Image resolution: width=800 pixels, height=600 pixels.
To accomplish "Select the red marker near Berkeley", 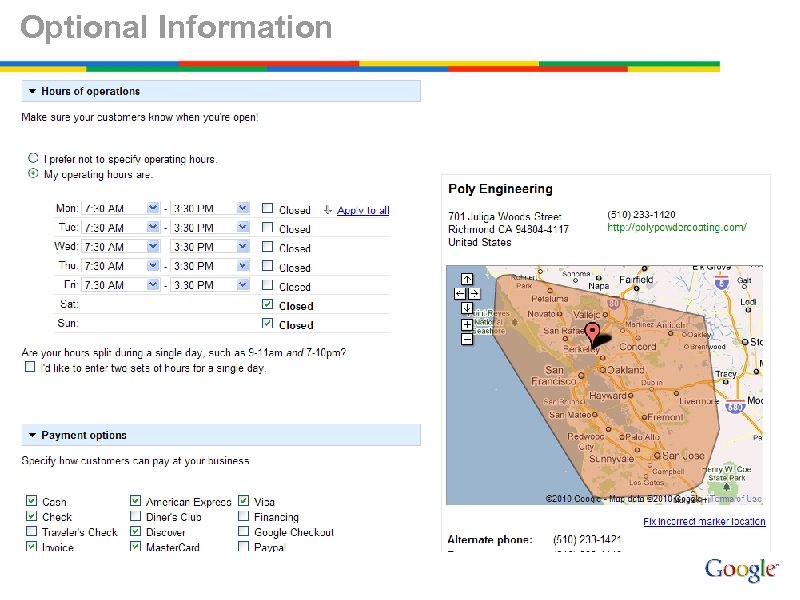I will [591, 330].
